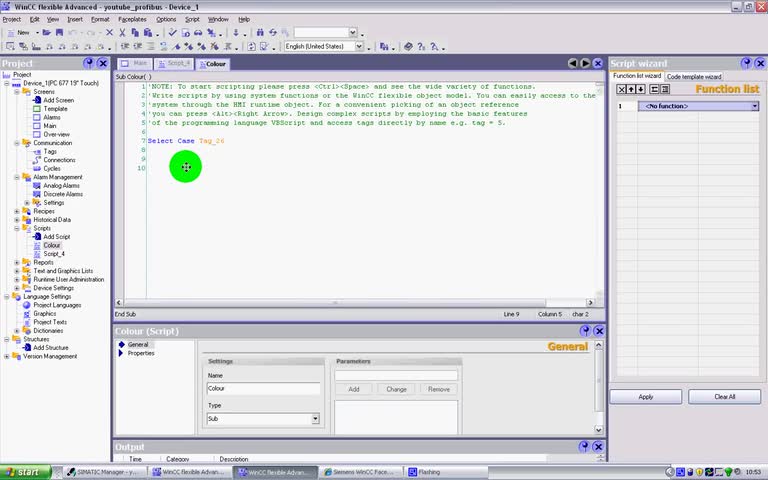Expand the Reports folder
The image size is (768, 480).
17,263
